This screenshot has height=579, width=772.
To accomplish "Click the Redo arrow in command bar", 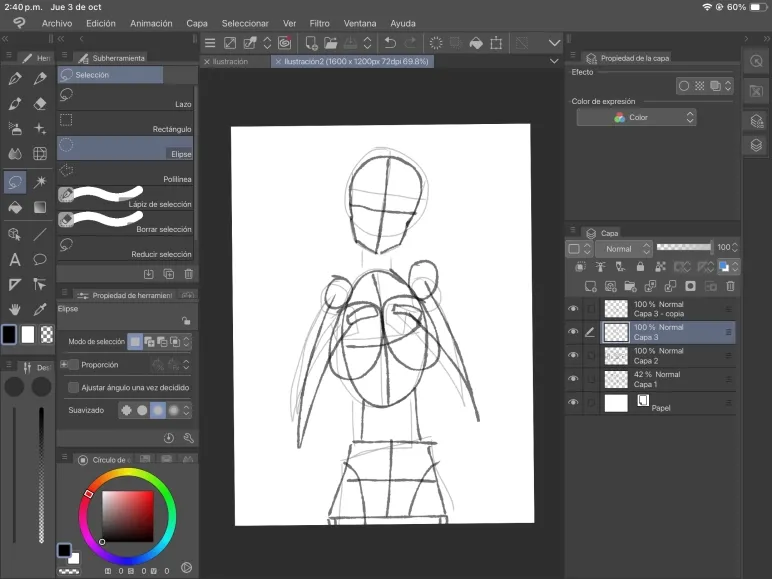I will coord(410,43).
